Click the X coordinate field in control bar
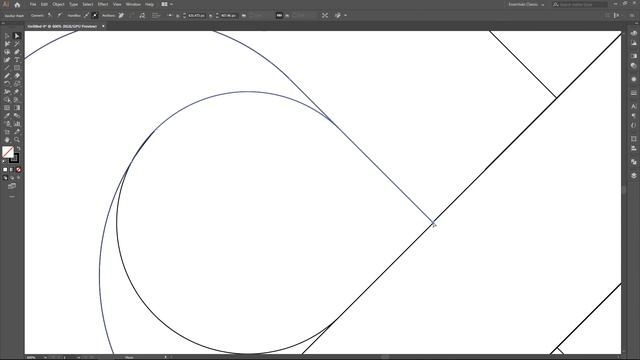640x360 pixels. click(x=196, y=16)
